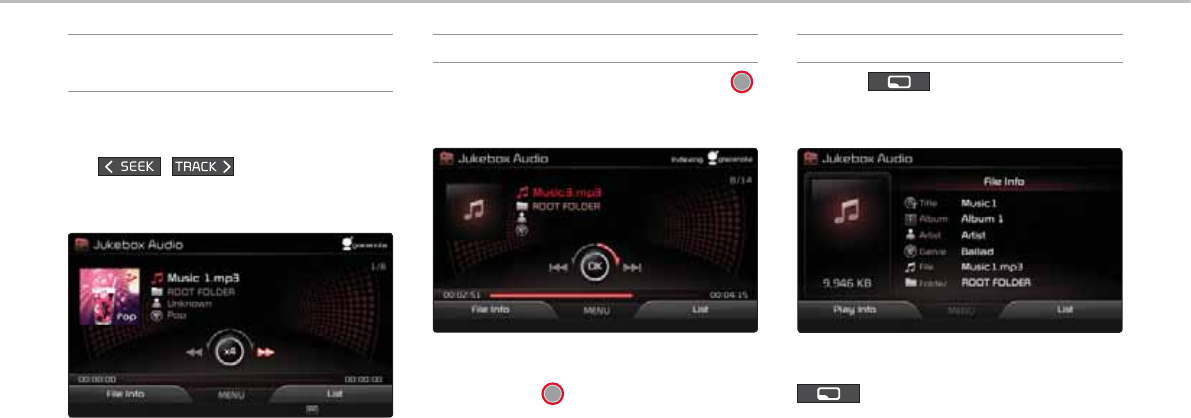Tap the fast-forward arrows in the left screen
The height and width of the screenshot is (418, 1191).
[x=265, y=352]
